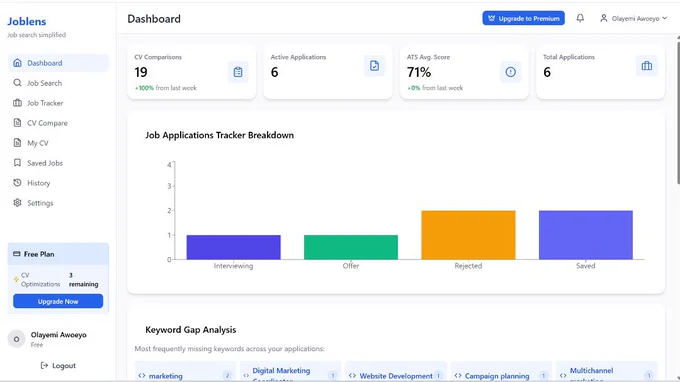Click the Saved Jobs bookmark icon

click(17, 163)
